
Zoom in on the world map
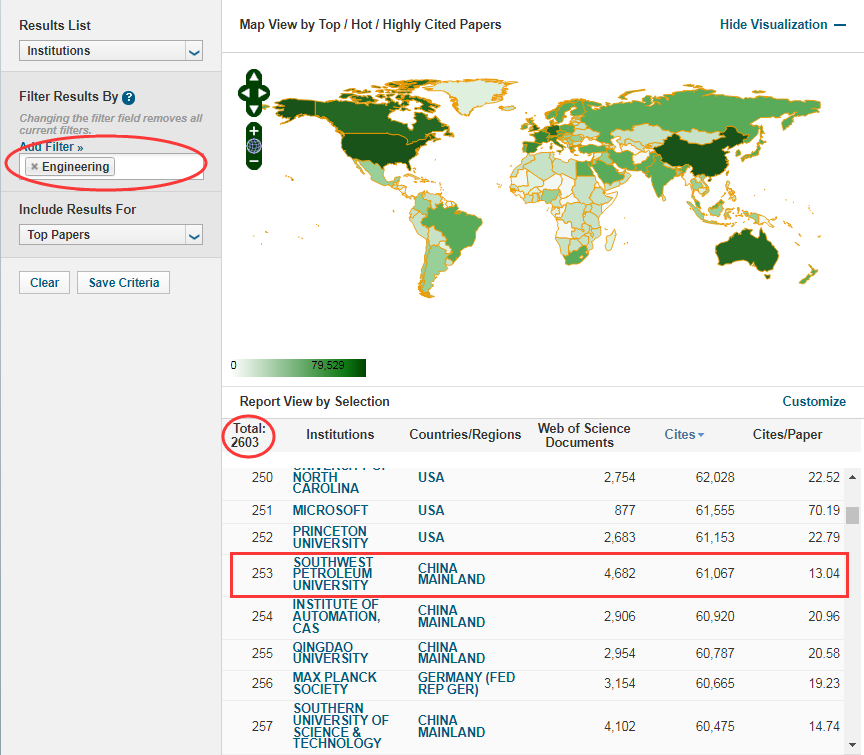254,131
